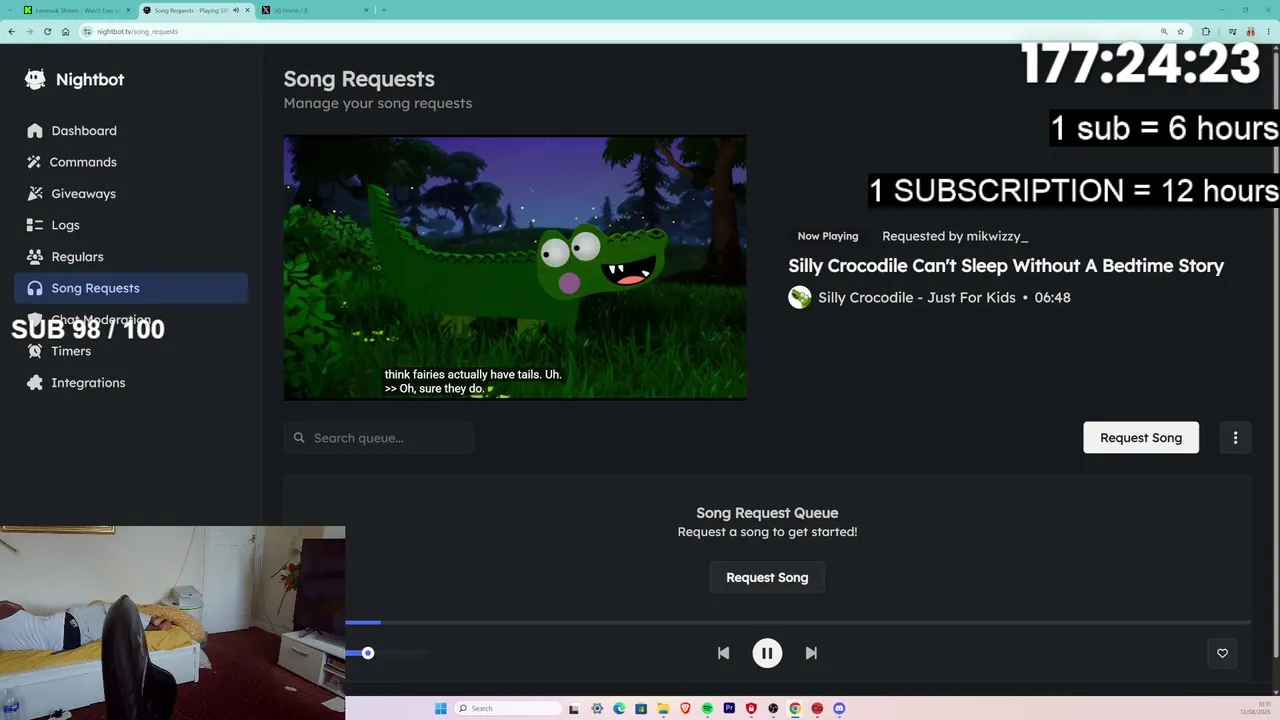
Task: Open the three-dot options menu beside Request Song
Action: 1235,438
